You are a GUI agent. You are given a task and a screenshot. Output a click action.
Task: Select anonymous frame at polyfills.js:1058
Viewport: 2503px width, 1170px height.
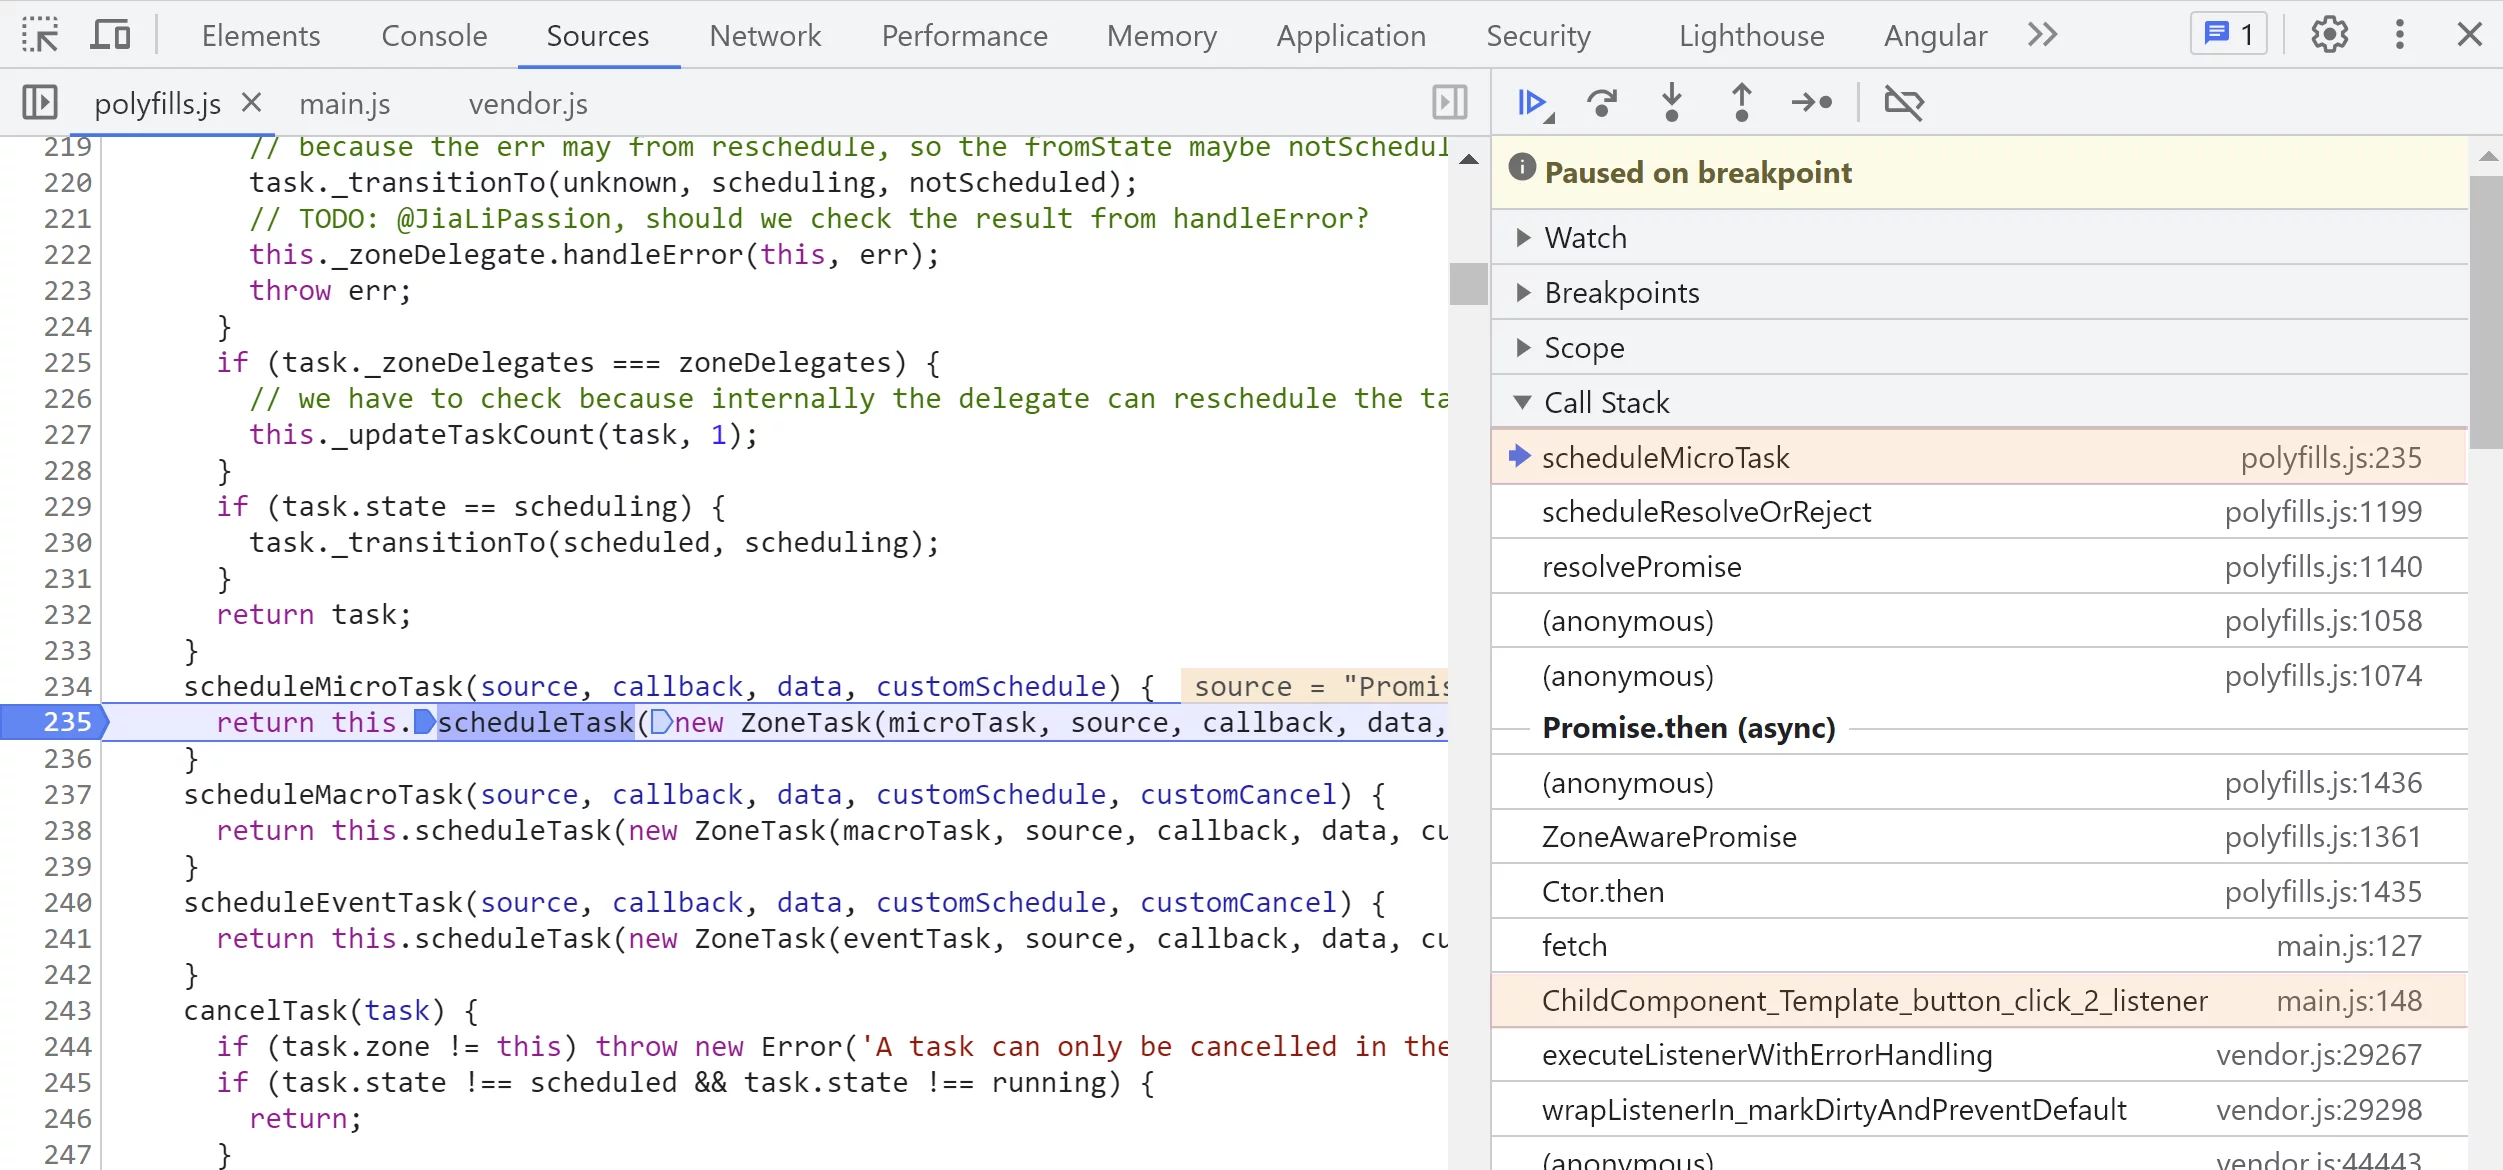click(1979, 621)
